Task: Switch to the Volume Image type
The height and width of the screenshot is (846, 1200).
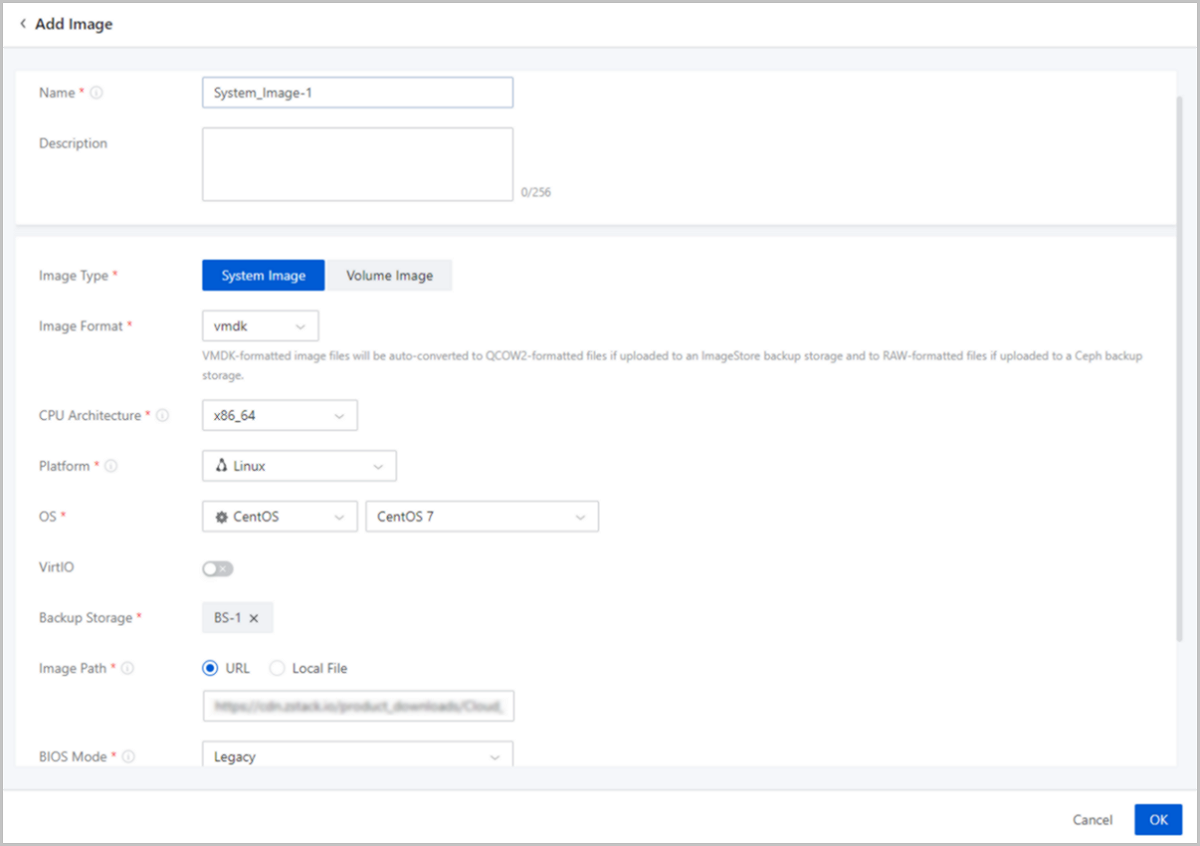Action: click(389, 275)
